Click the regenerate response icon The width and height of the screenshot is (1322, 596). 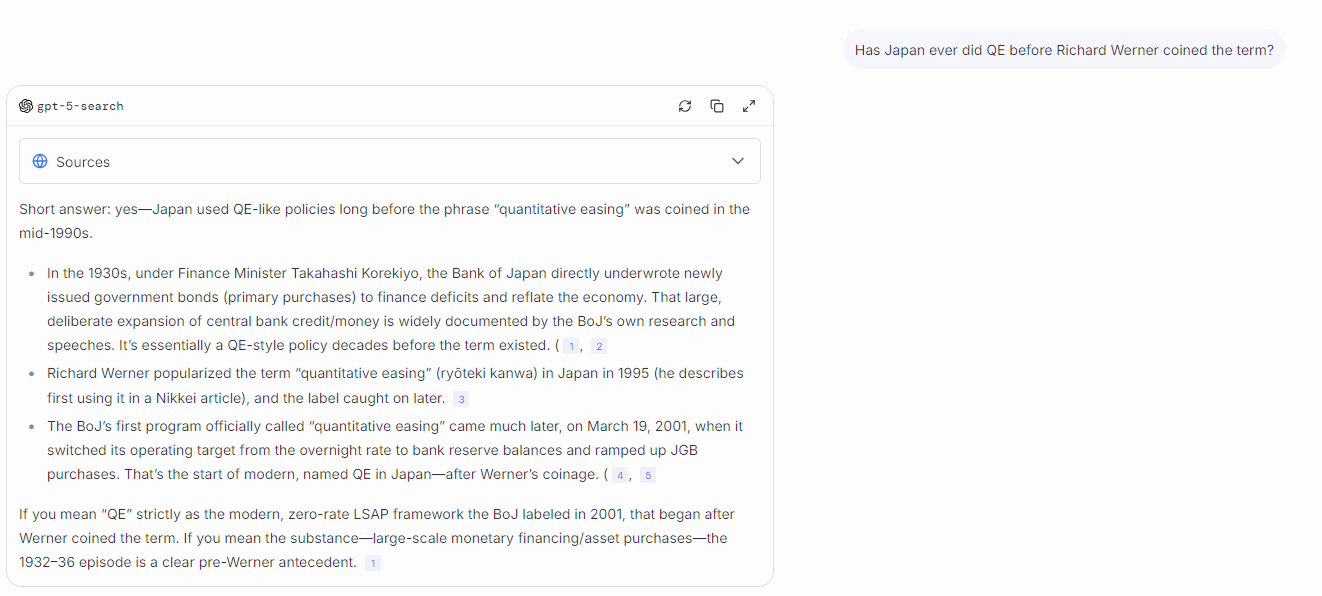685,106
